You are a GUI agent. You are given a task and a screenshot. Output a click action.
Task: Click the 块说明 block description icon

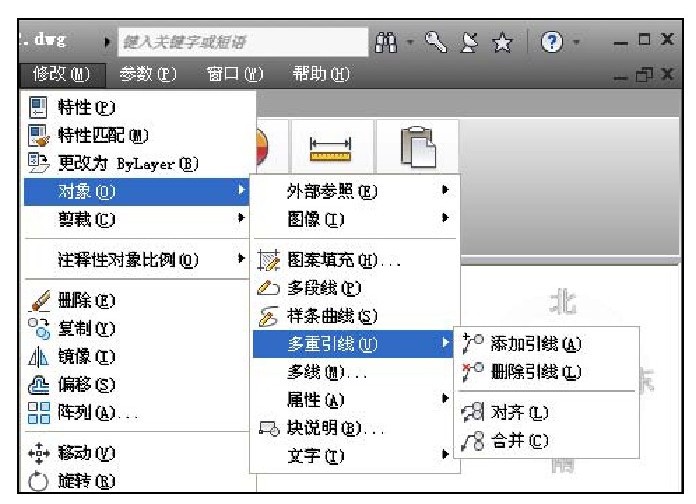point(269,429)
